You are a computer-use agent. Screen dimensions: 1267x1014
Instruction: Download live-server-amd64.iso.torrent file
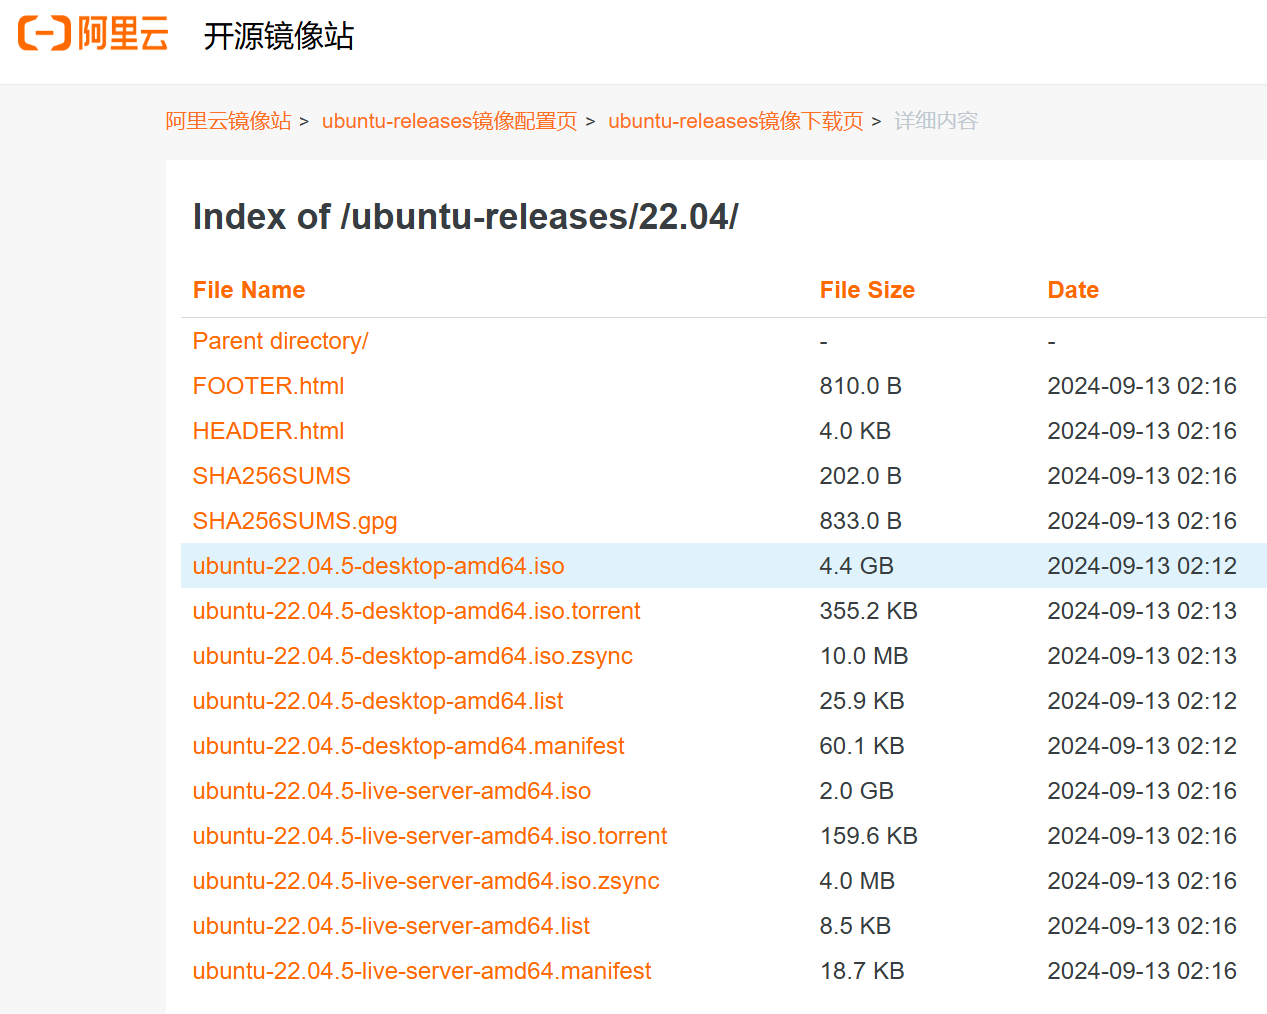(x=430, y=836)
